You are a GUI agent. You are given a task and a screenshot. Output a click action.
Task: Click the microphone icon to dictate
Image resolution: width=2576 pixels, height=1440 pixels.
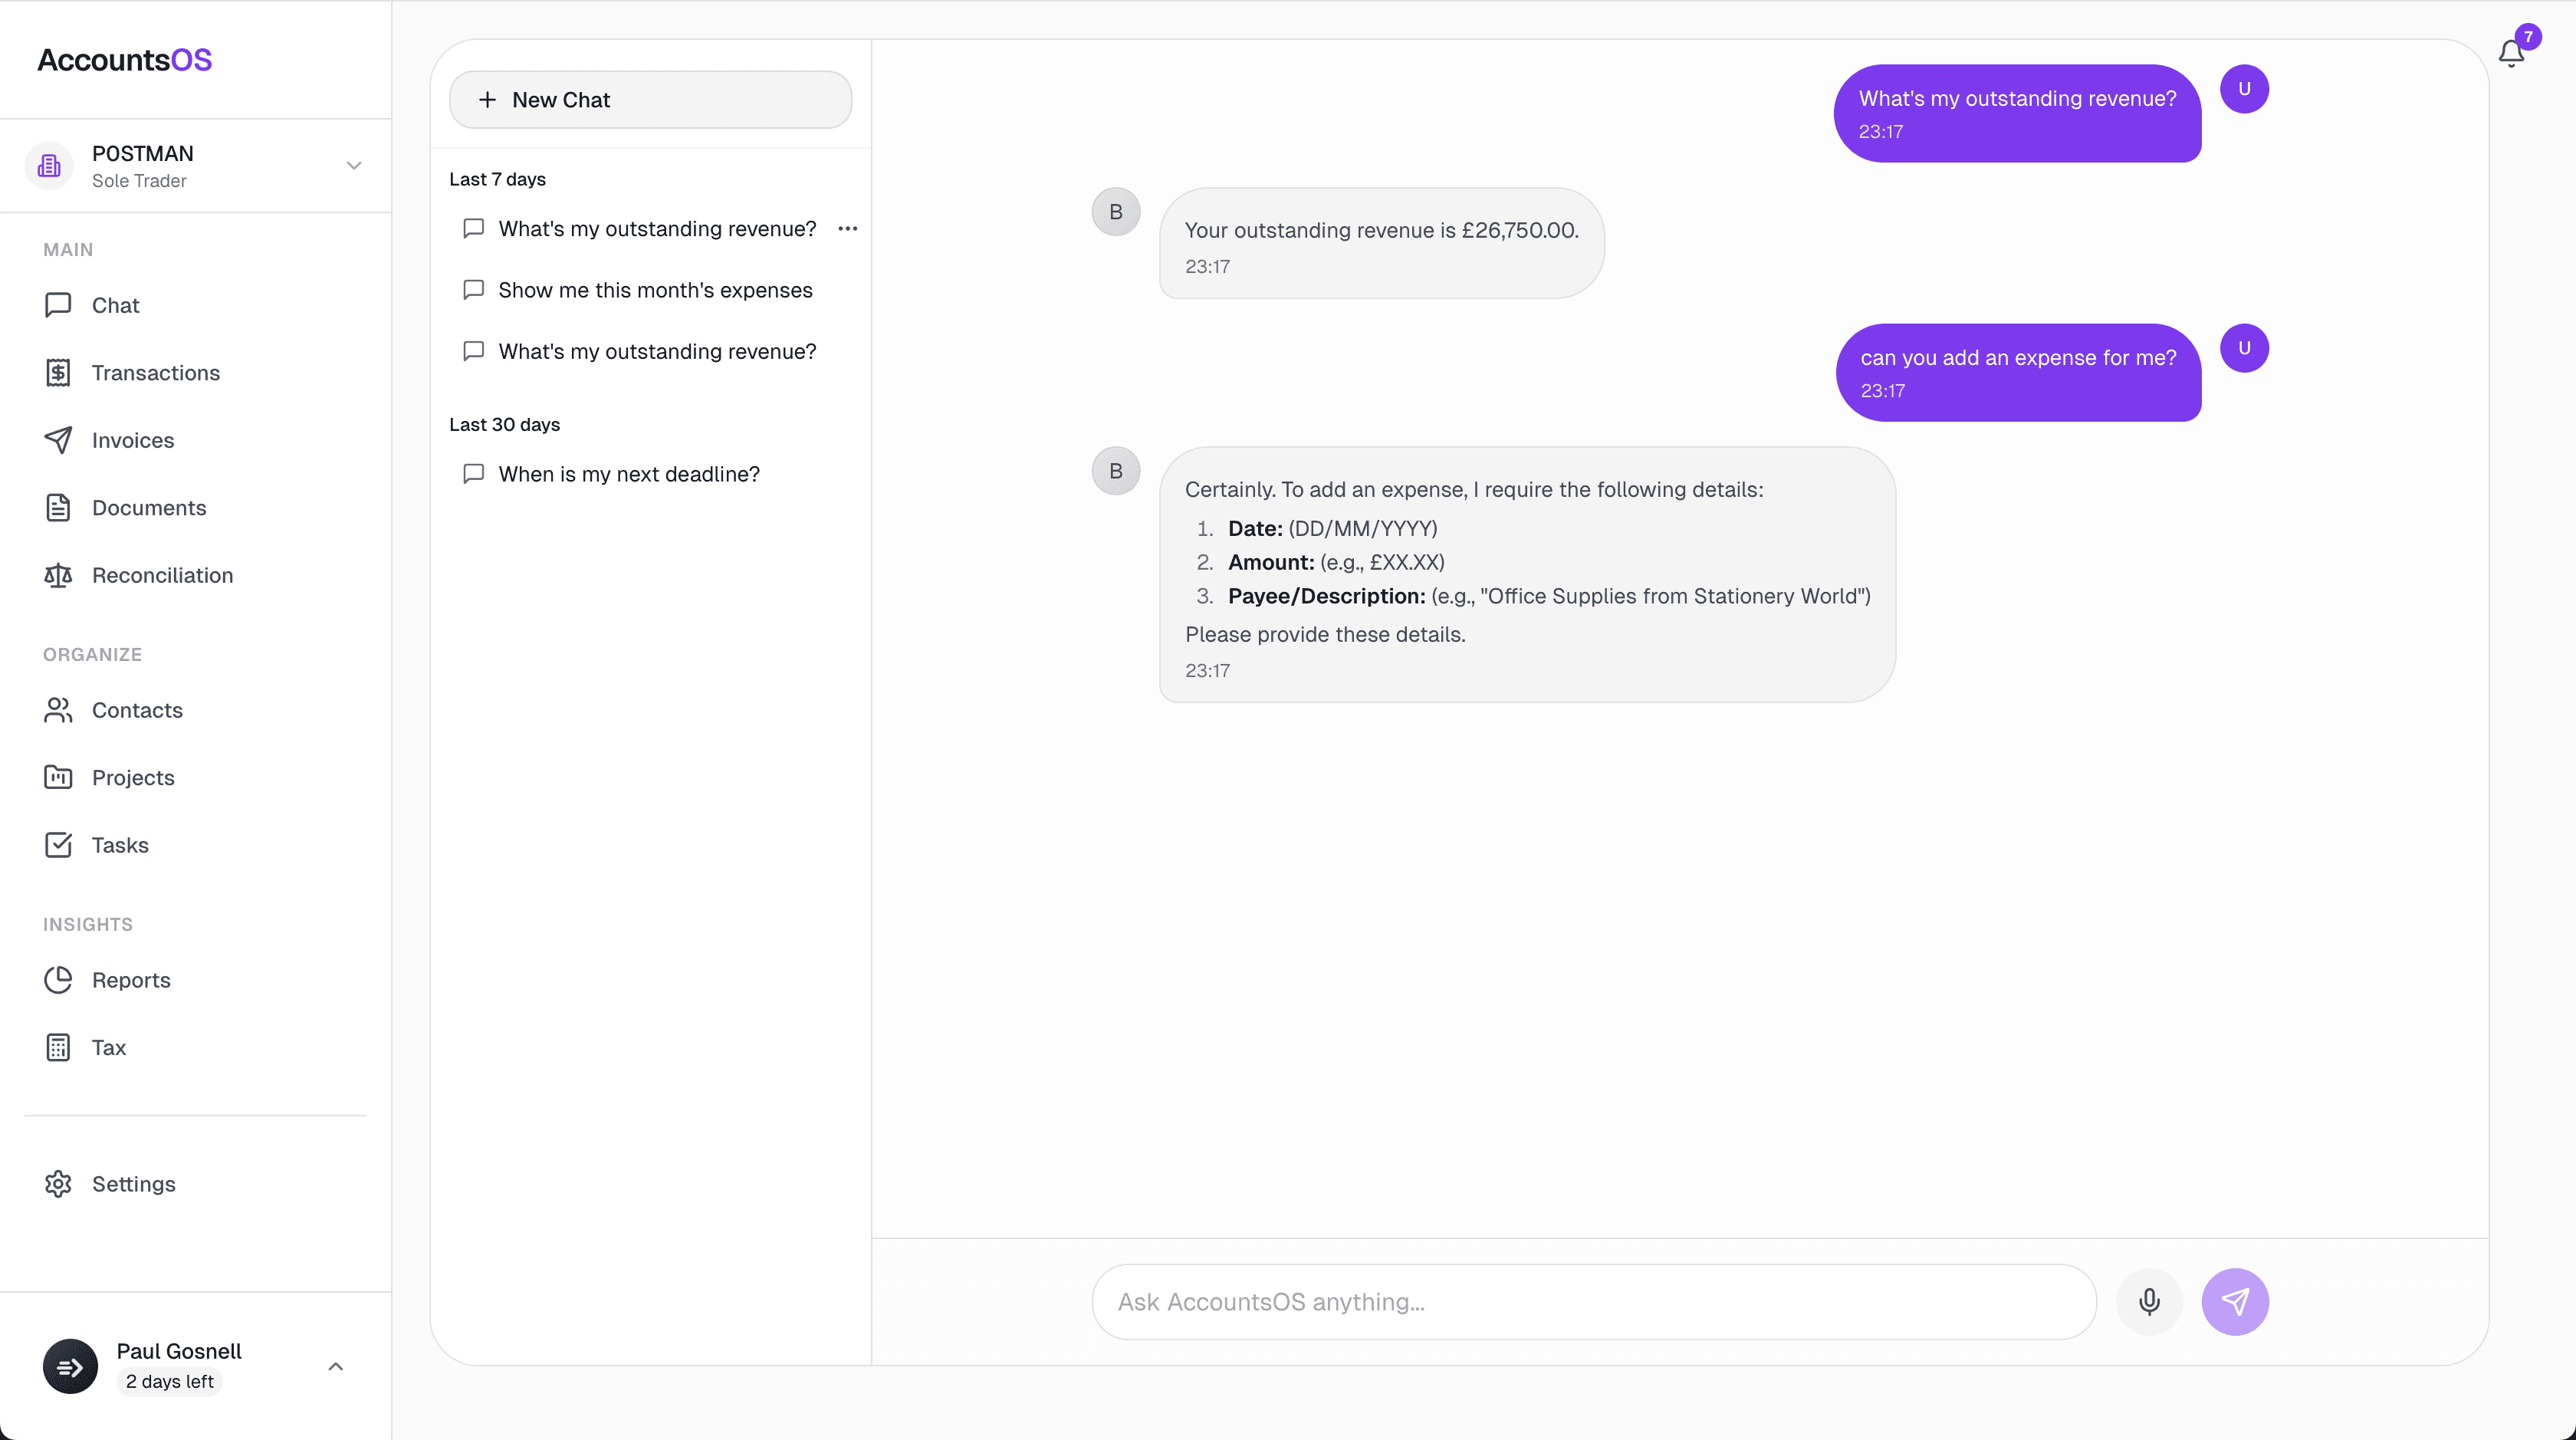(2149, 1301)
